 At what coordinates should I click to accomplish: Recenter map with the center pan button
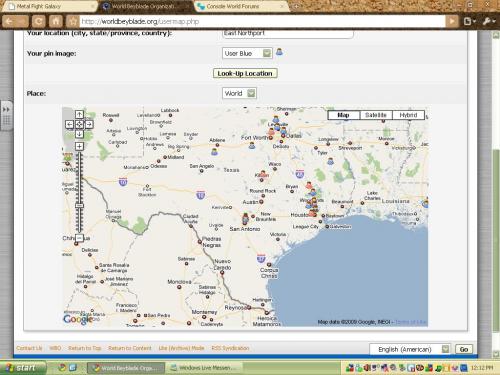pos(79,124)
